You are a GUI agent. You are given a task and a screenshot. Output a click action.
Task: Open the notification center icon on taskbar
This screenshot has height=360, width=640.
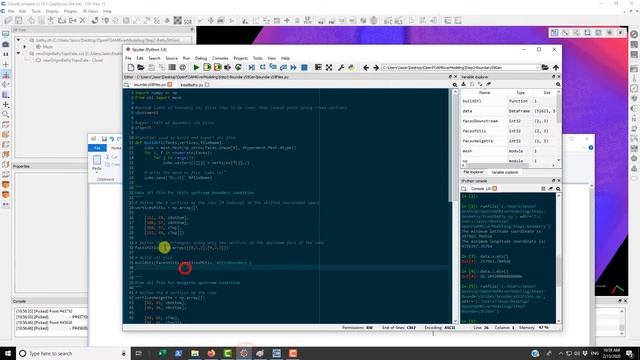pos(630,353)
